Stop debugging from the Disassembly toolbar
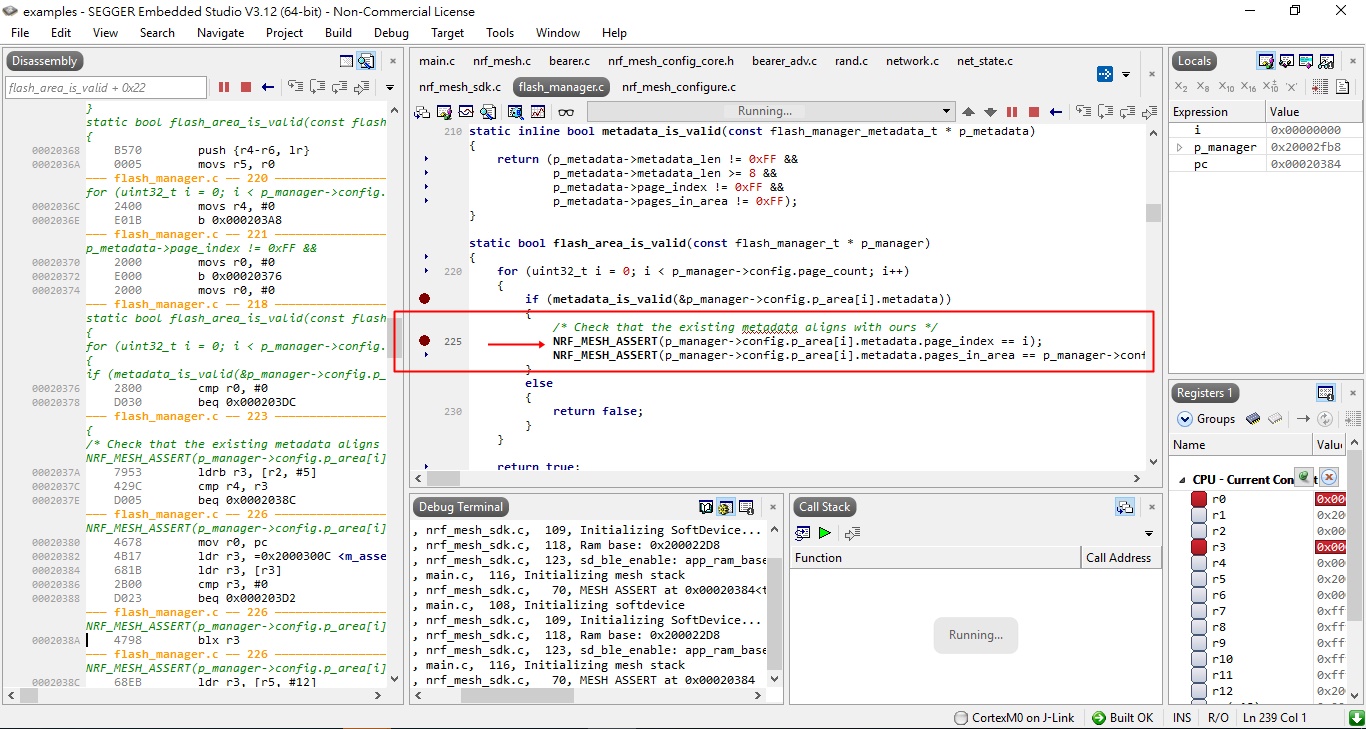The image size is (1366, 729). point(246,88)
